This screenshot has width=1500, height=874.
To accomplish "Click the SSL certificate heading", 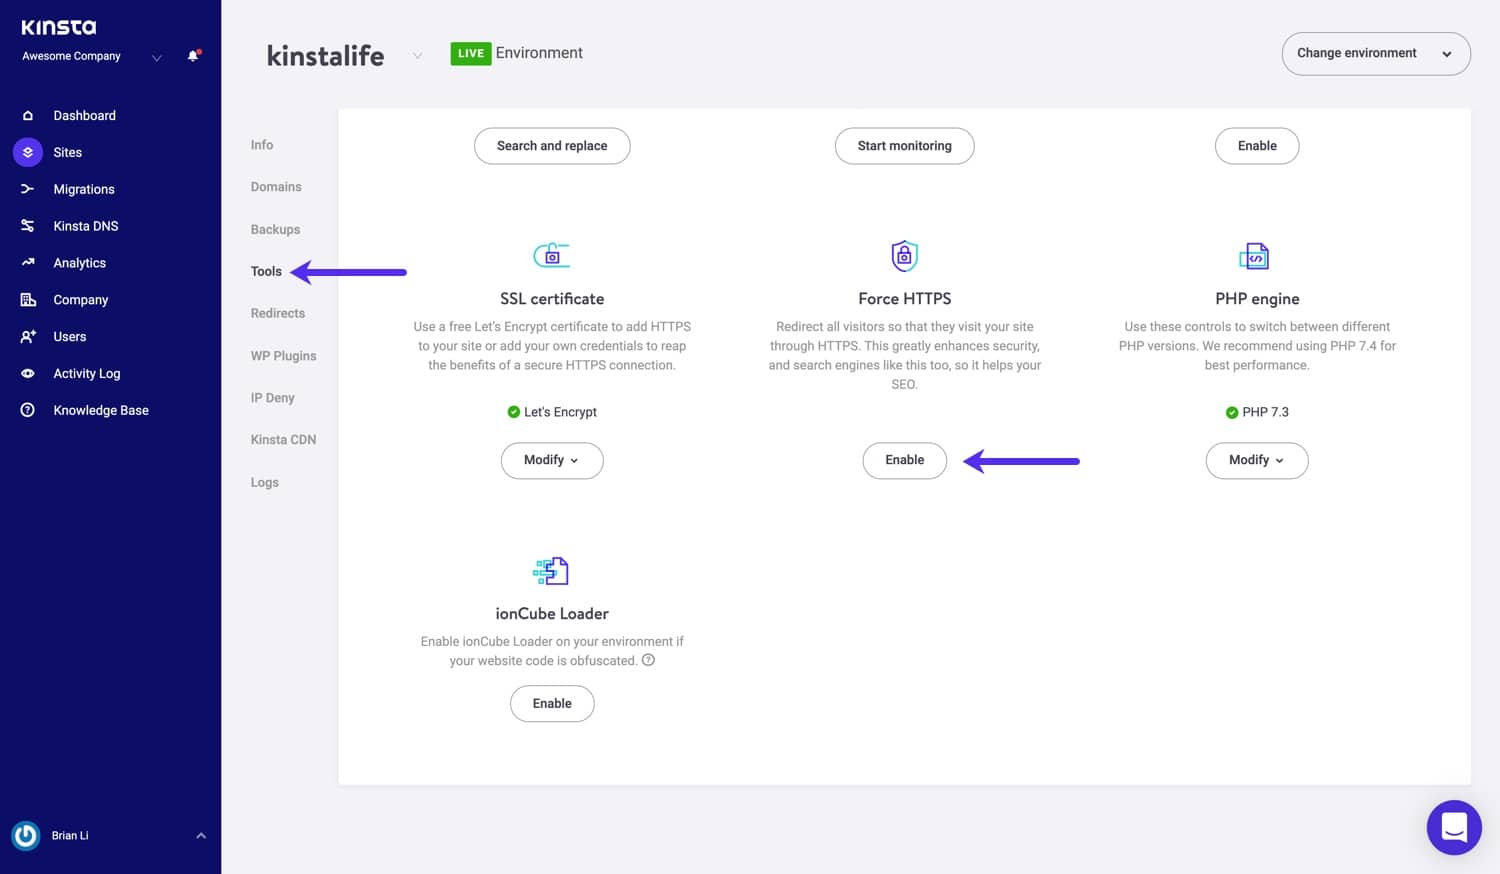I will (x=552, y=299).
